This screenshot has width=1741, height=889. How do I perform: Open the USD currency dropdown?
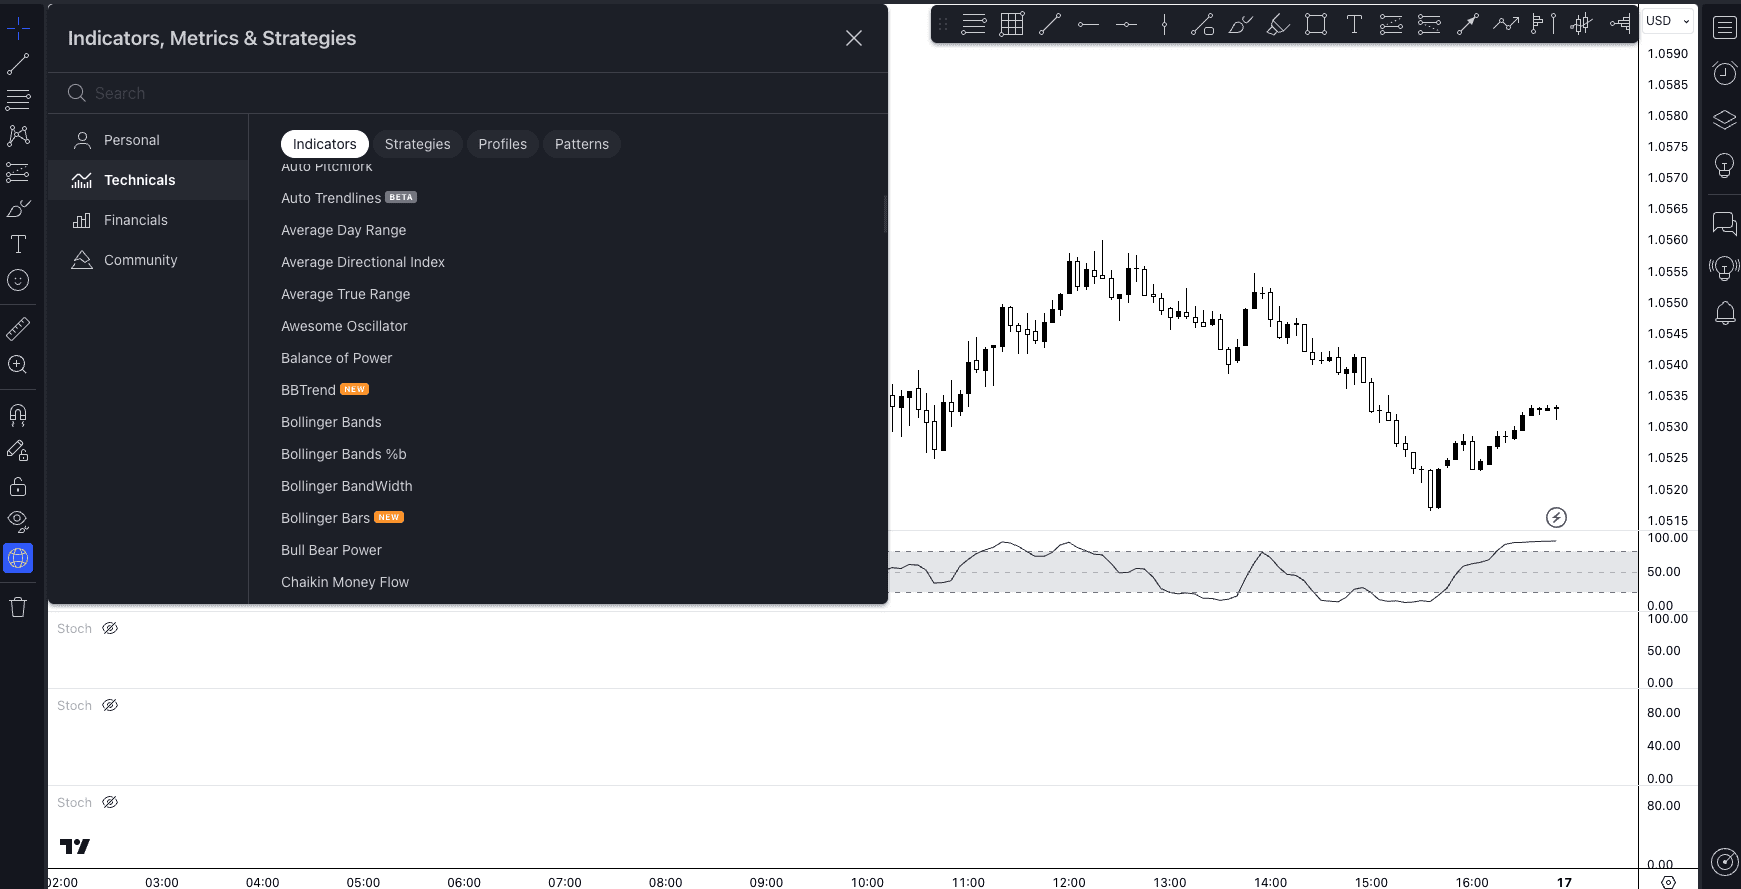(x=1668, y=21)
